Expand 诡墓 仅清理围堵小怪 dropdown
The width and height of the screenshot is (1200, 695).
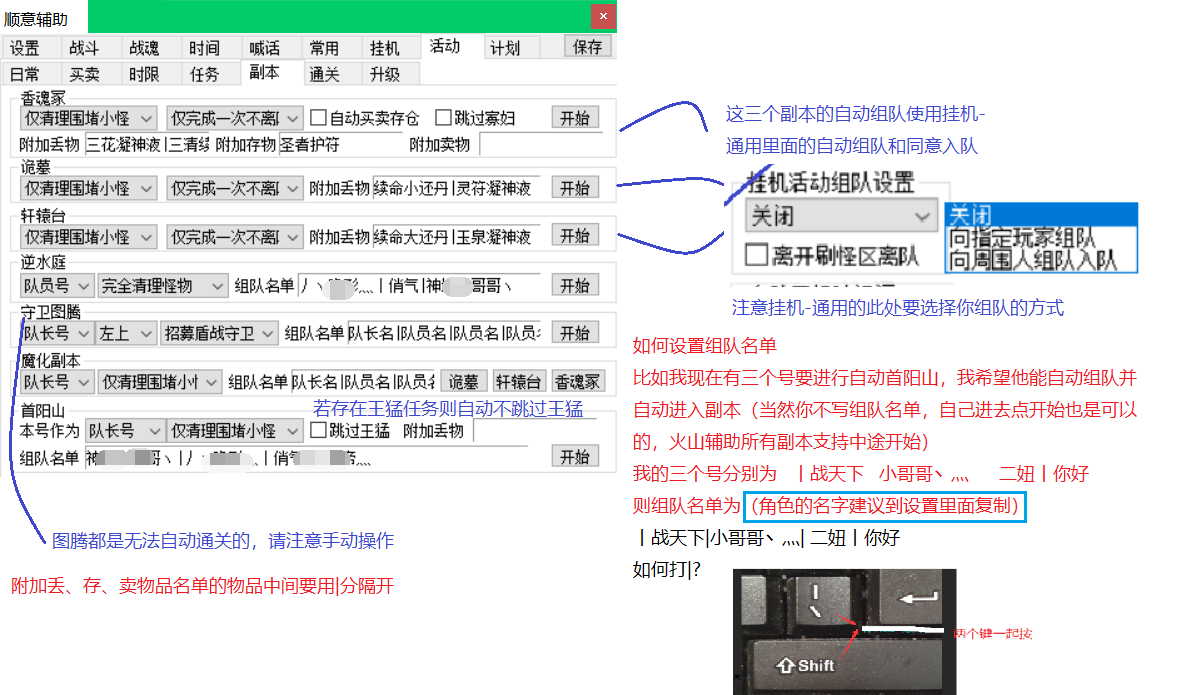[89, 187]
